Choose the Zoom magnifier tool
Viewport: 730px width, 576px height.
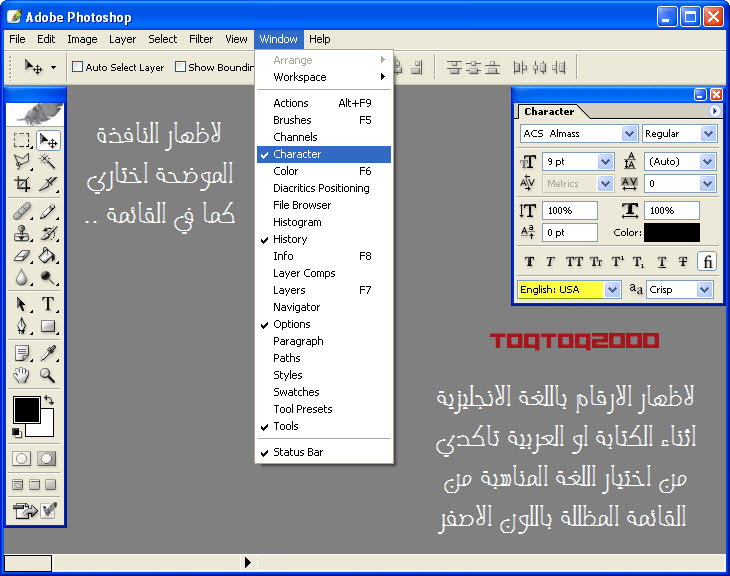click(47, 375)
